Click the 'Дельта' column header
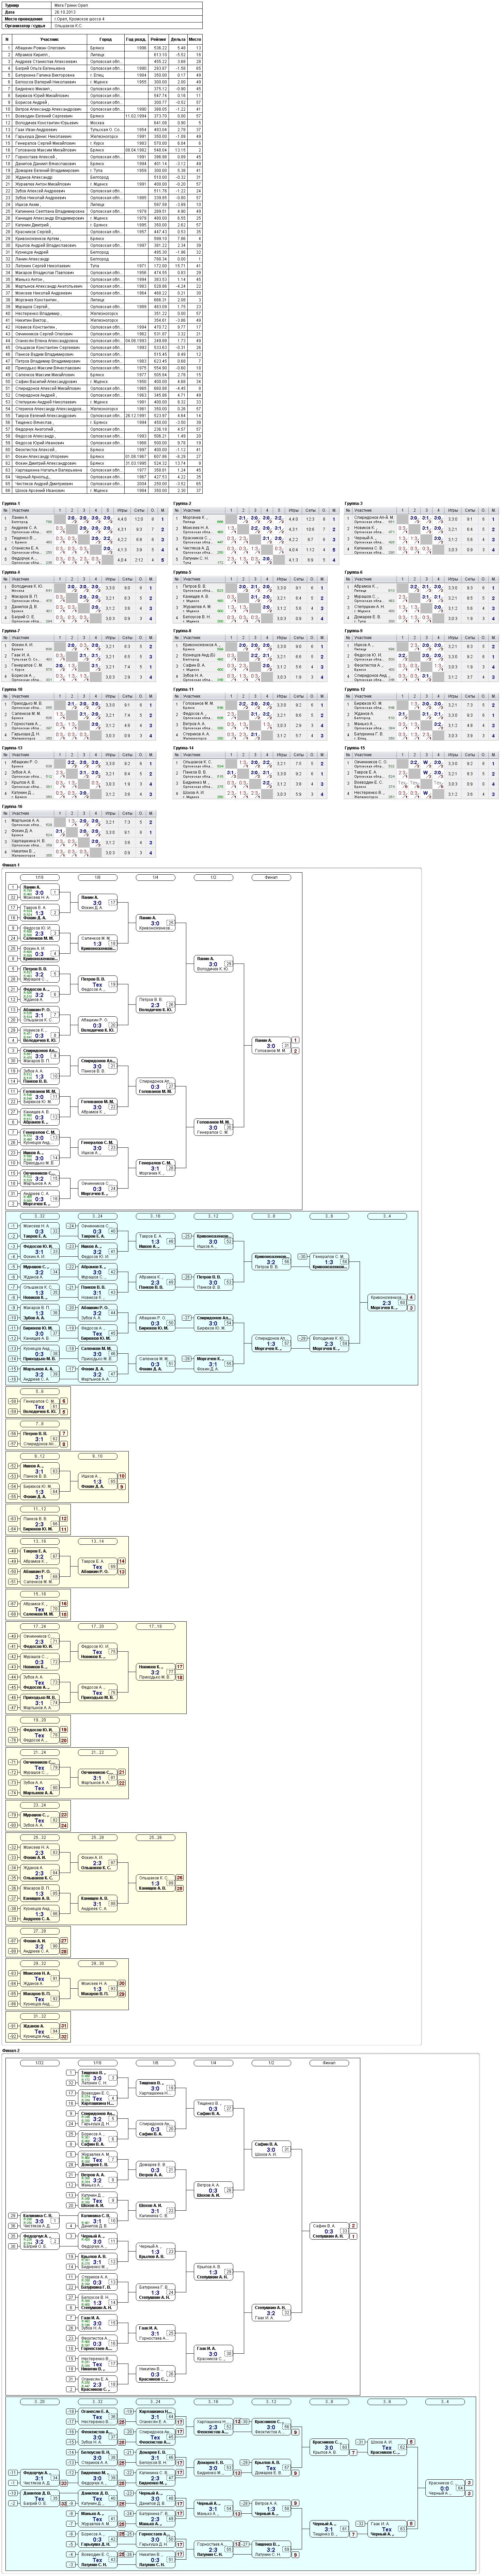This screenshot has height=2576, width=502. tap(178, 39)
